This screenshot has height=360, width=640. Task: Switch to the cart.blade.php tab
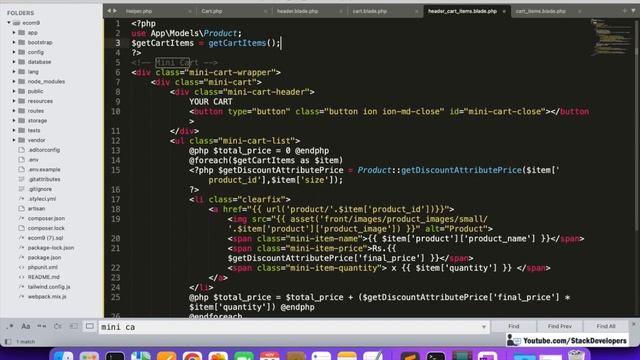tap(370, 11)
